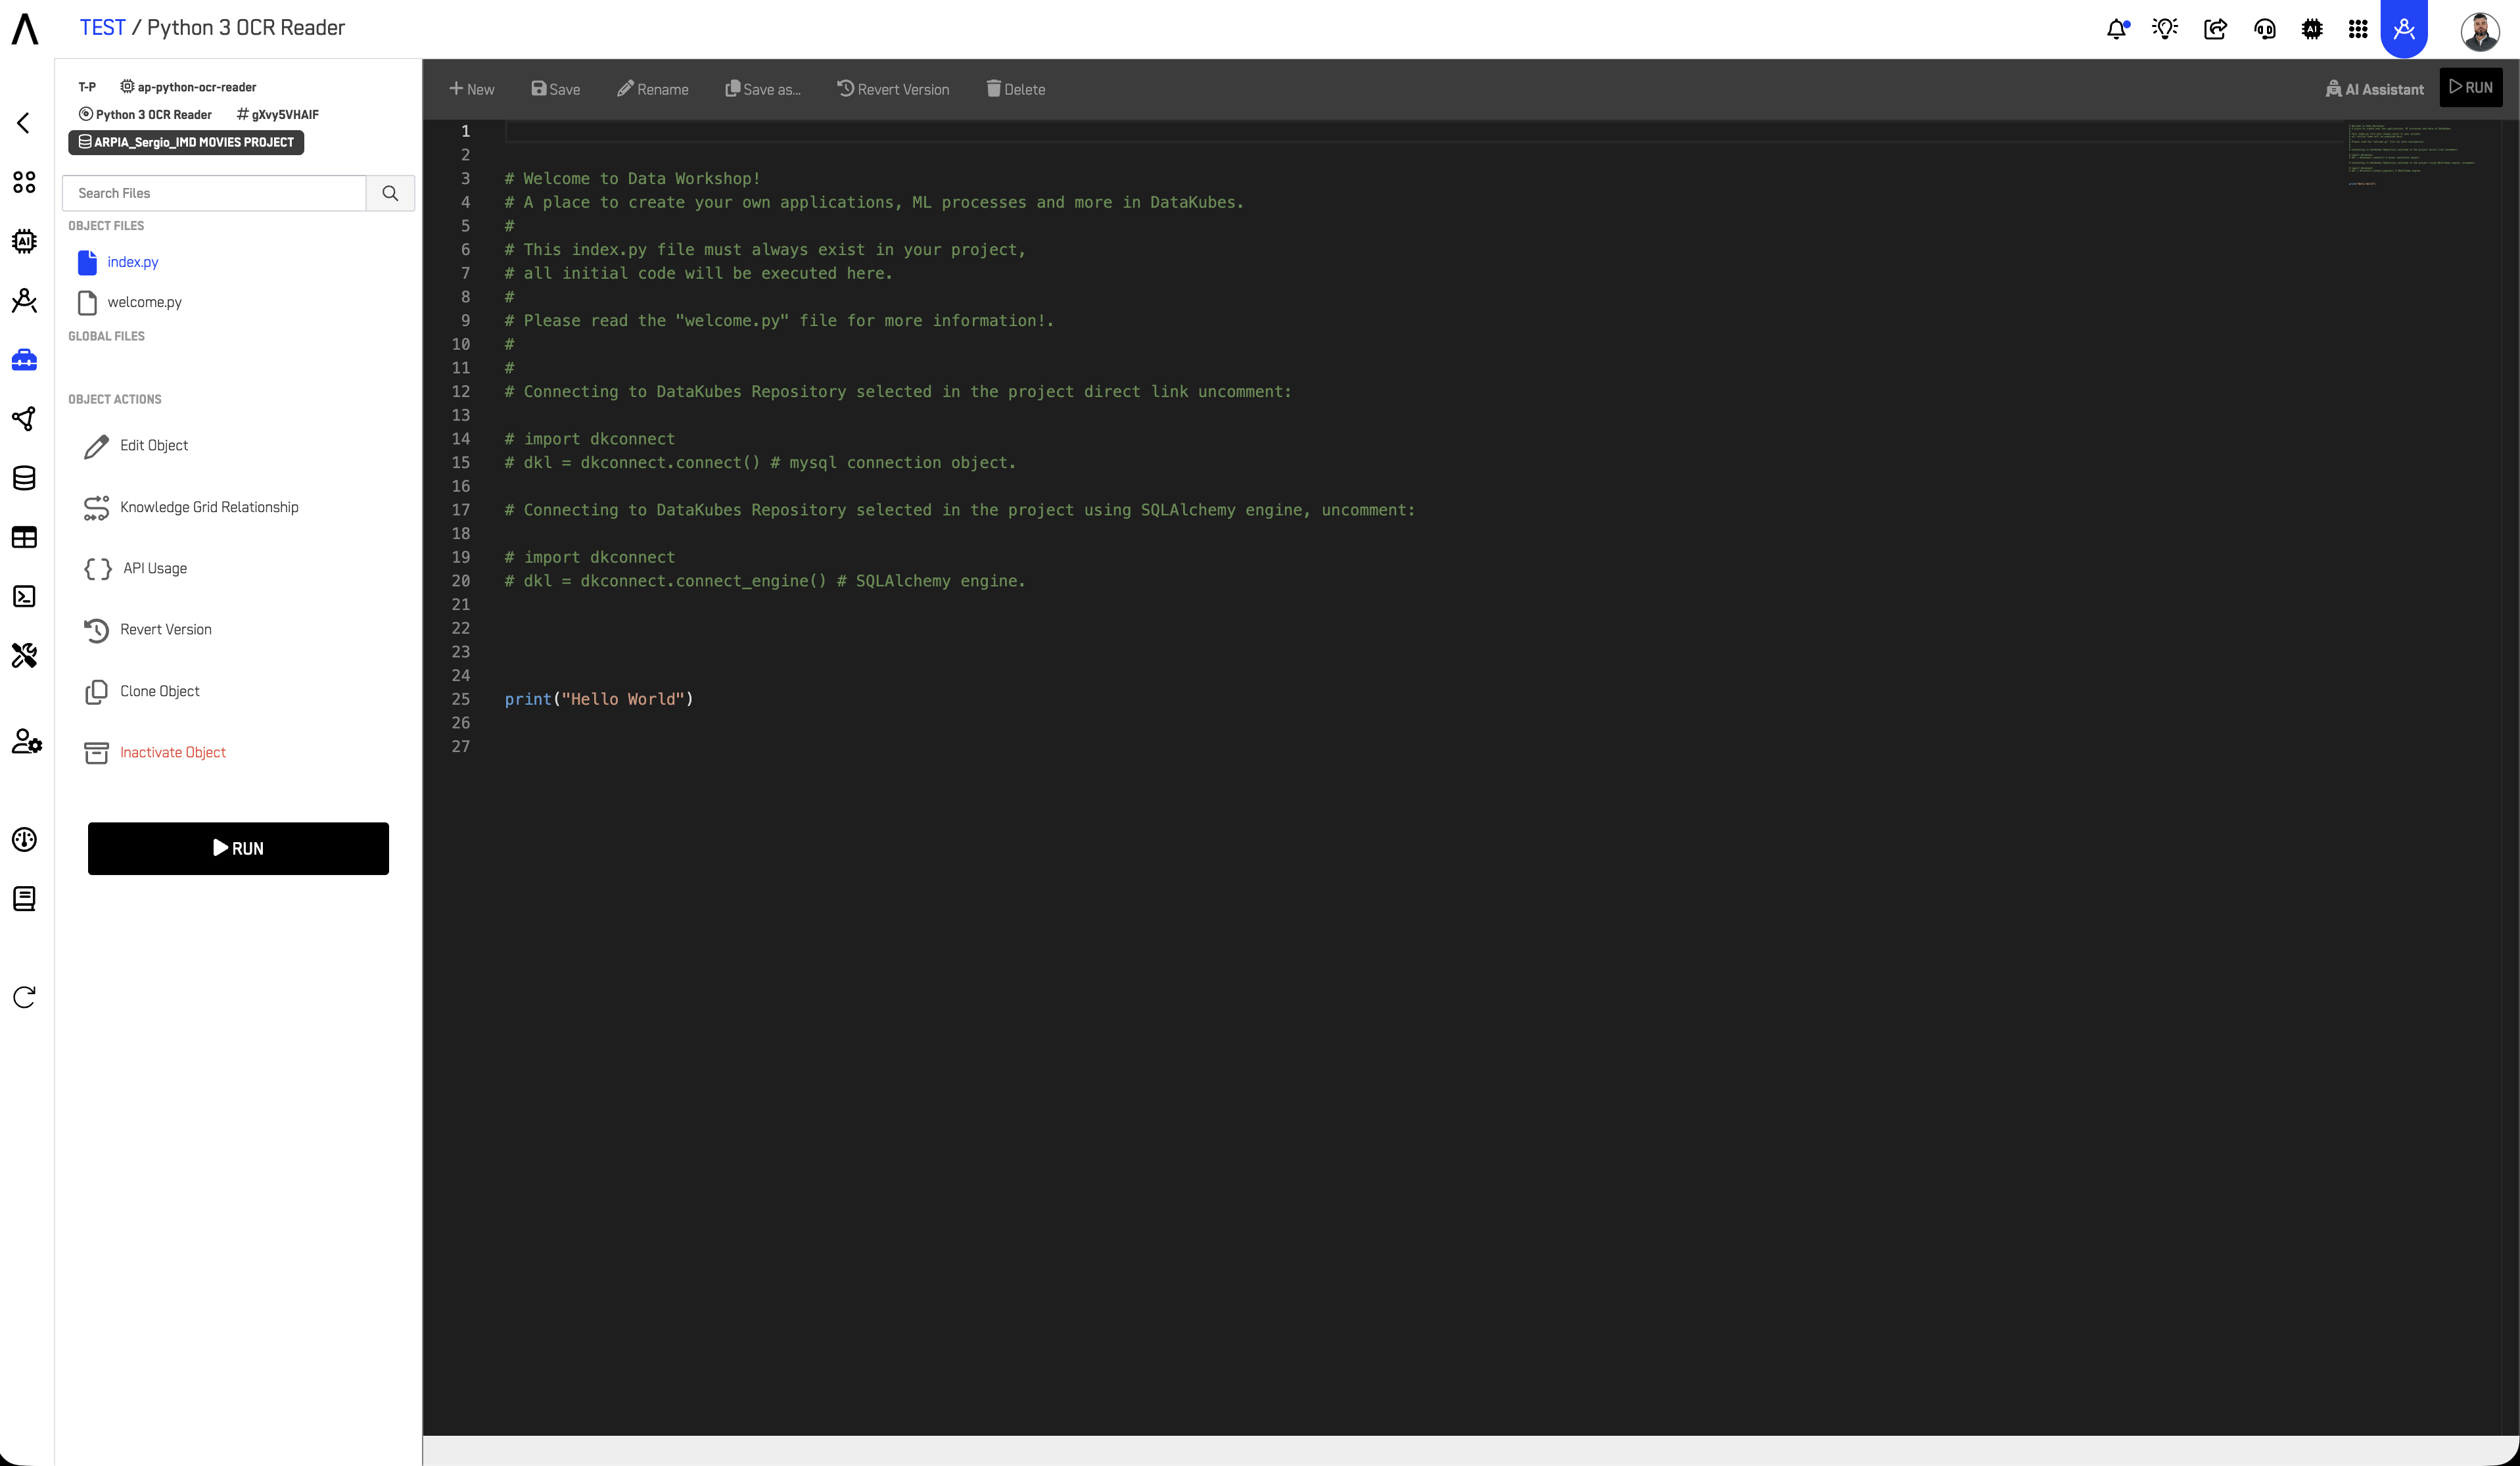The height and width of the screenshot is (1466, 2520).
Task: Open welcome.py file
Action: [x=144, y=302]
